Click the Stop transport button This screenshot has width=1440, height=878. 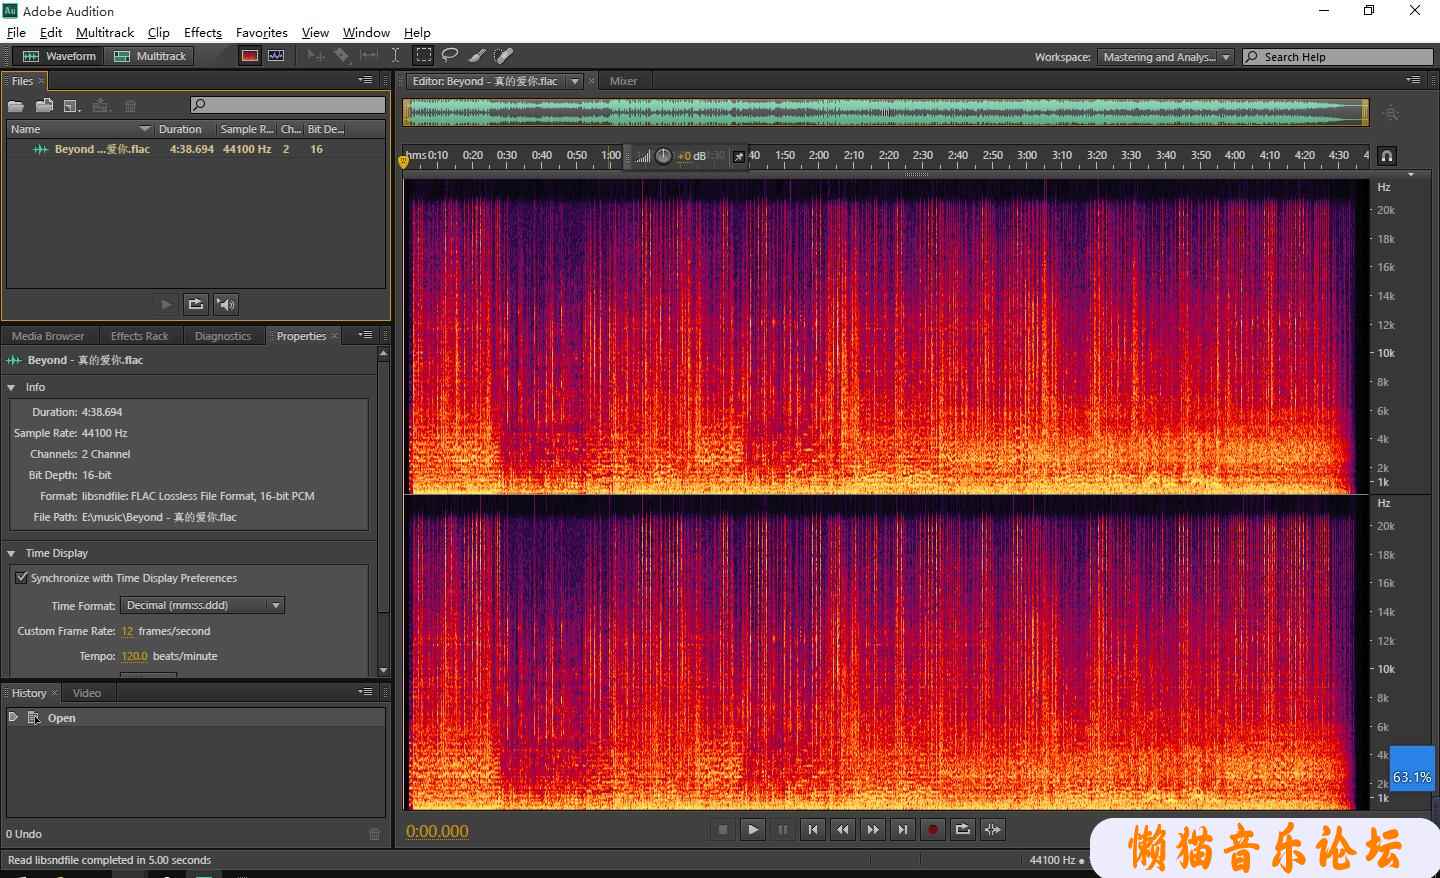(723, 829)
